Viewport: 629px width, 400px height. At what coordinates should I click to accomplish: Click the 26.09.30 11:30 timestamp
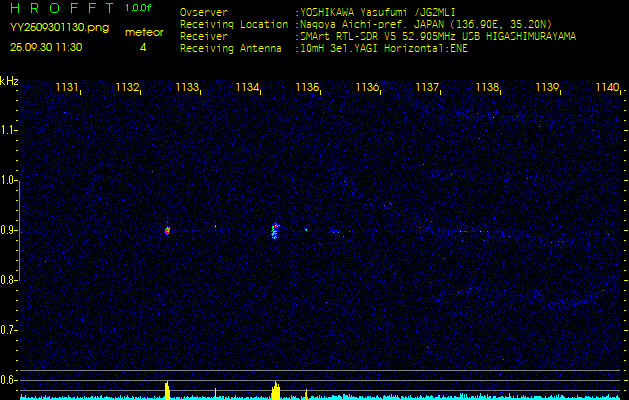click(46, 47)
